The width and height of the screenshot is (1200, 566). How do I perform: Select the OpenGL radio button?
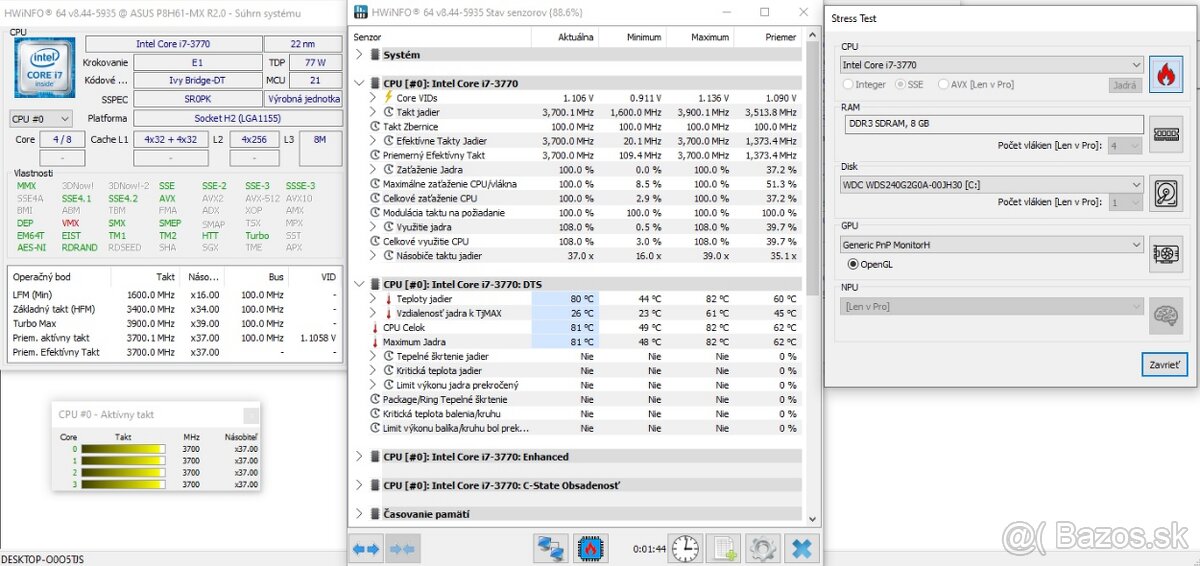[x=853, y=264]
